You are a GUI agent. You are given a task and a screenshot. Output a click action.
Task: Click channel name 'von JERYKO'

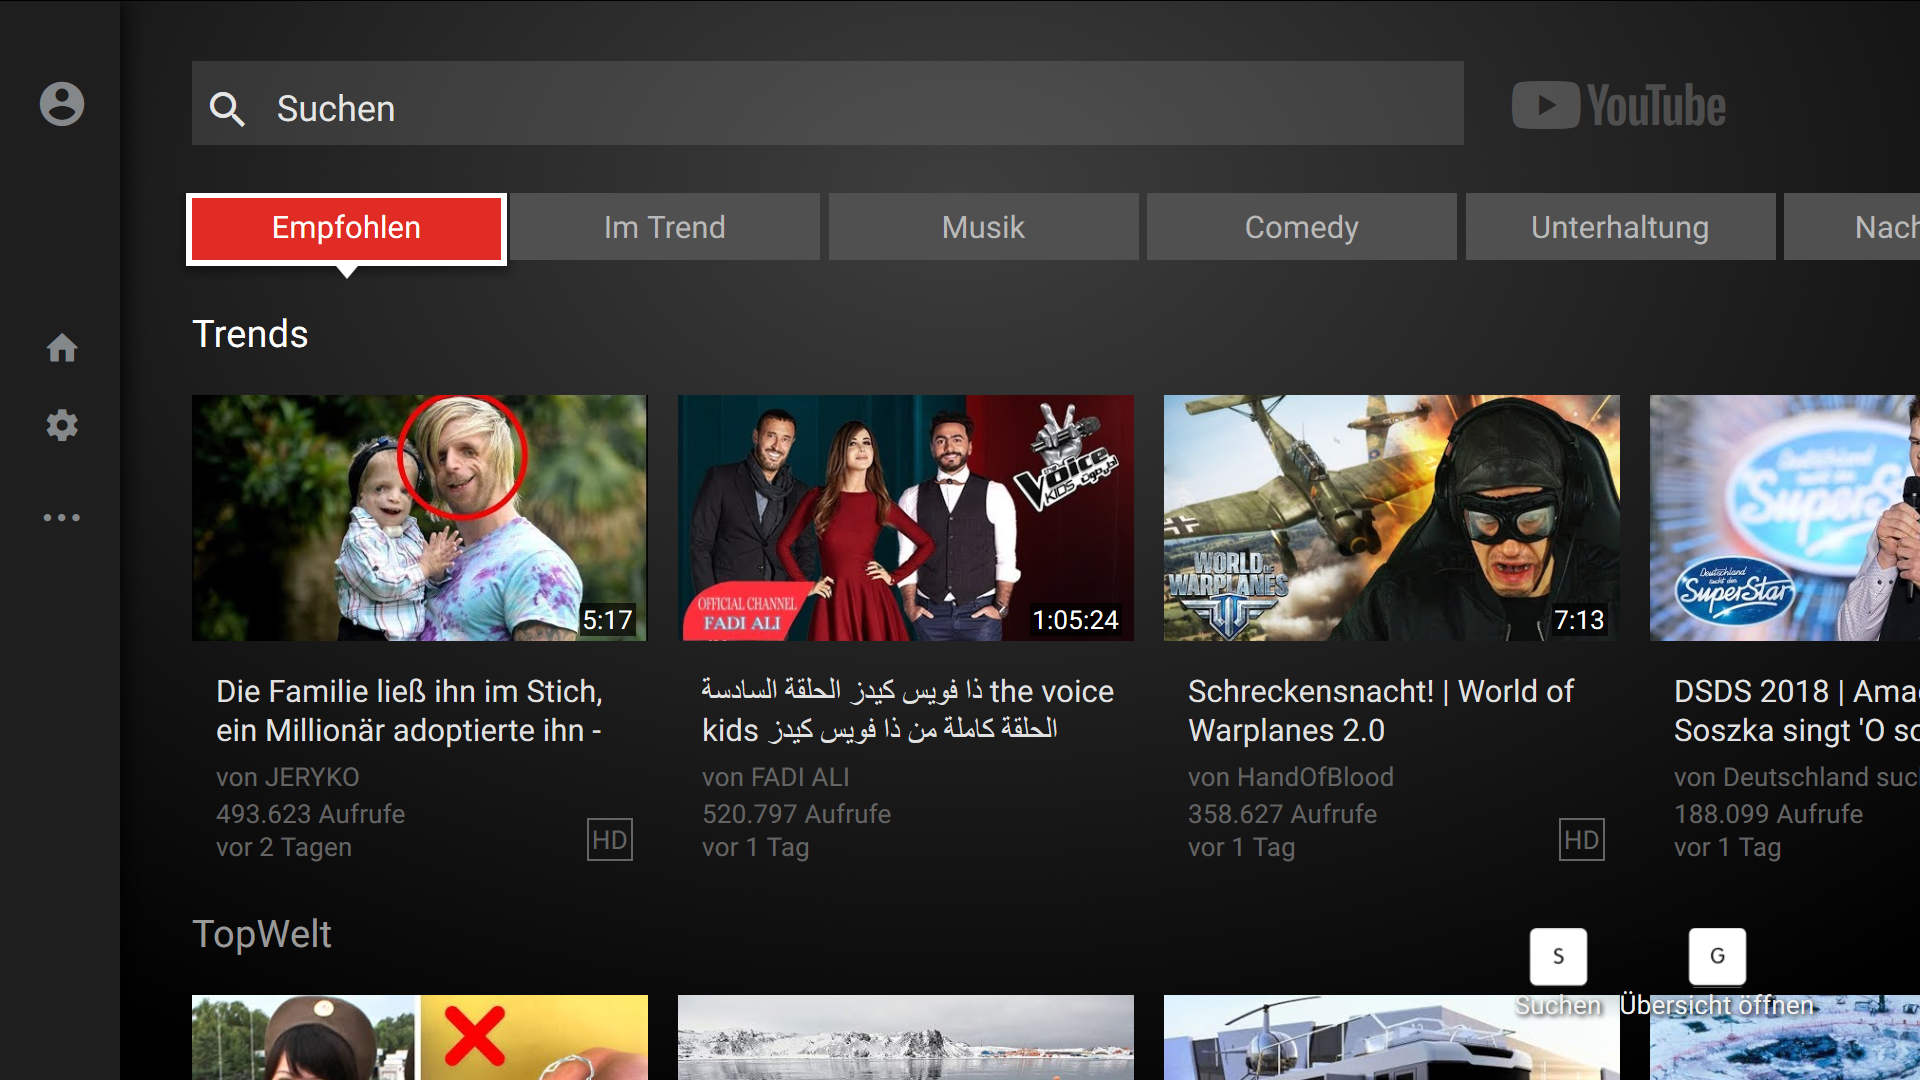click(288, 777)
